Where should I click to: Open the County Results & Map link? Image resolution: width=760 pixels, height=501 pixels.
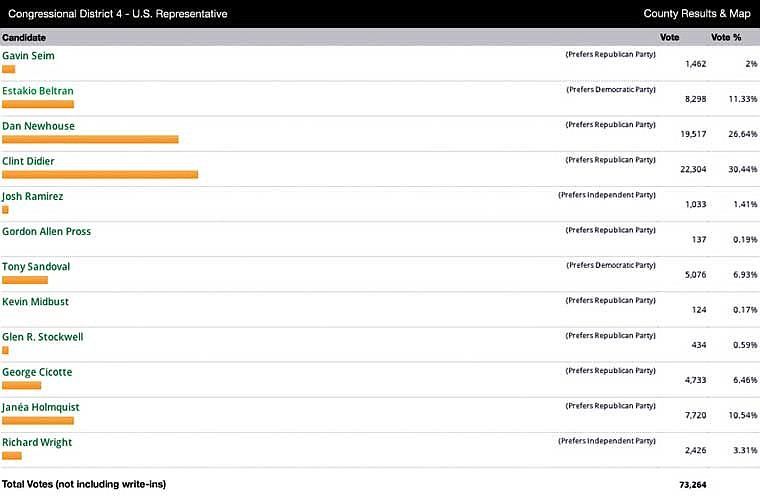point(696,14)
